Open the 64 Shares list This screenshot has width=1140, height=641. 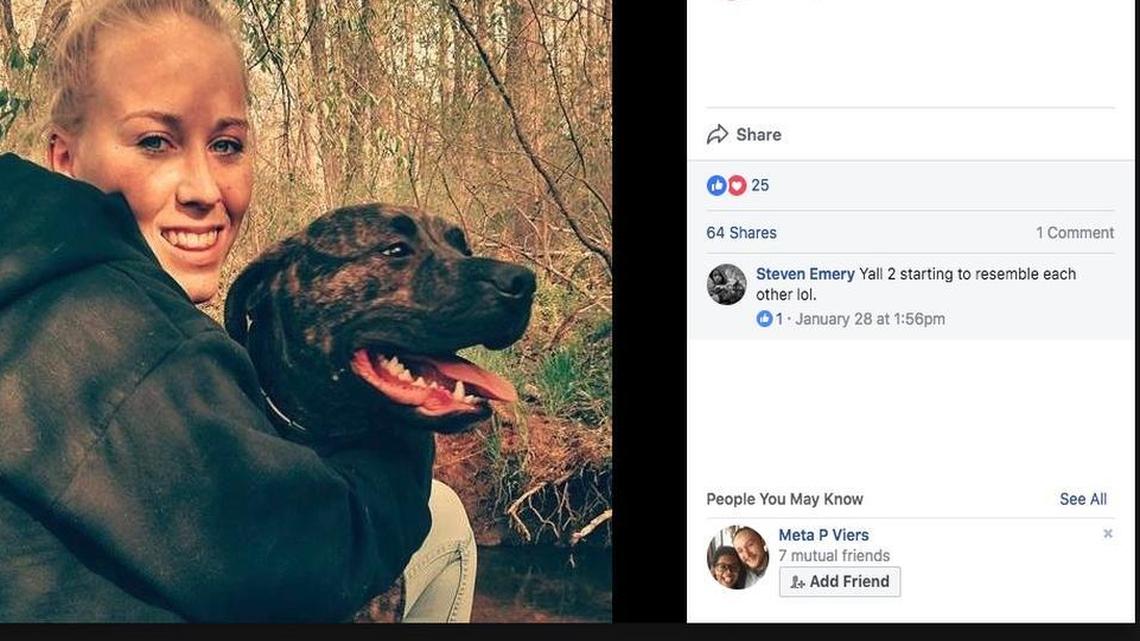click(x=741, y=232)
